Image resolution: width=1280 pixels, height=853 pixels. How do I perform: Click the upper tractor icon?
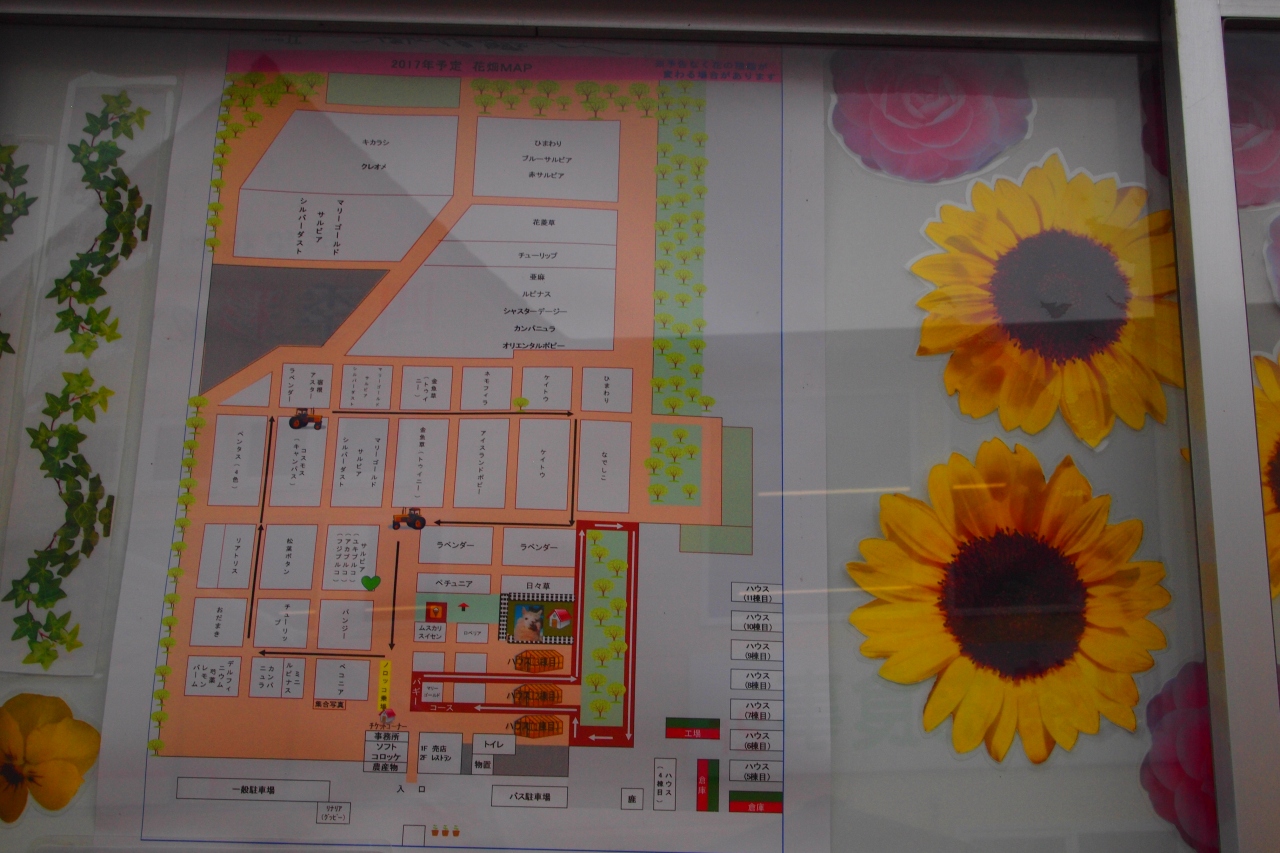tap(306, 418)
